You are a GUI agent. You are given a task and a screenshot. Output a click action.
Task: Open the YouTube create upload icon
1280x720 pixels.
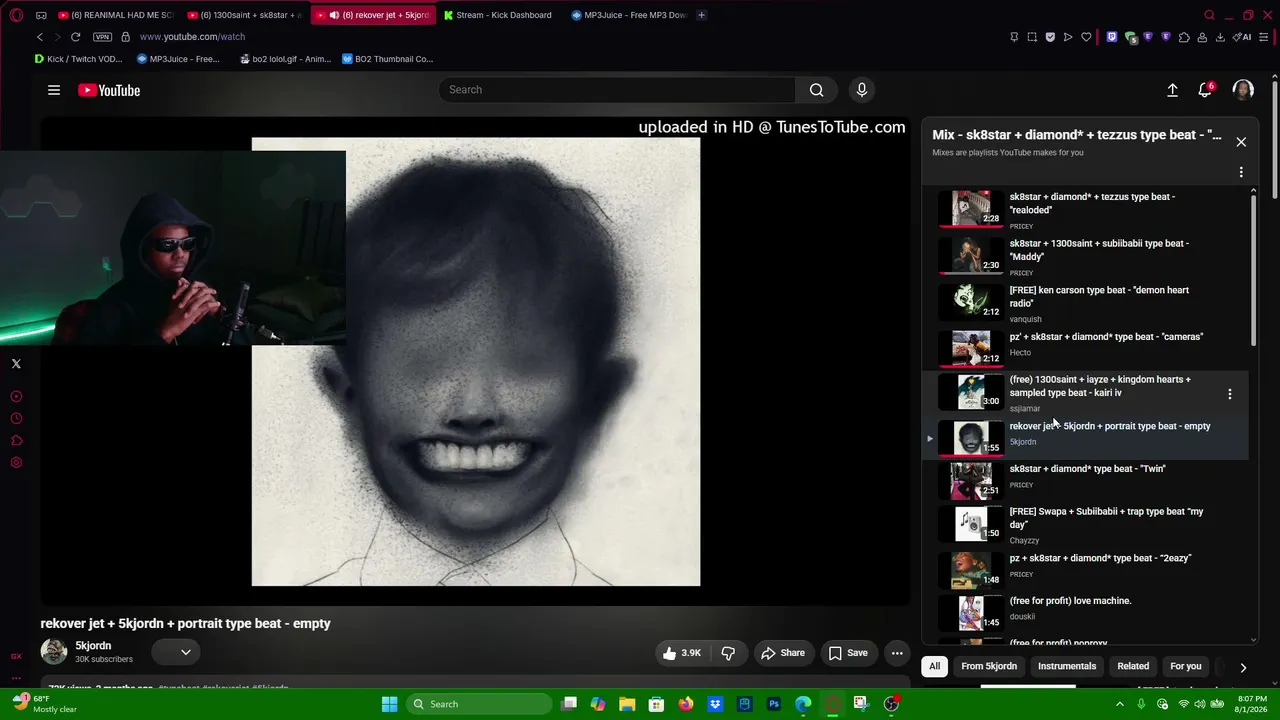pyautogui.click(x=1172, y=90)
